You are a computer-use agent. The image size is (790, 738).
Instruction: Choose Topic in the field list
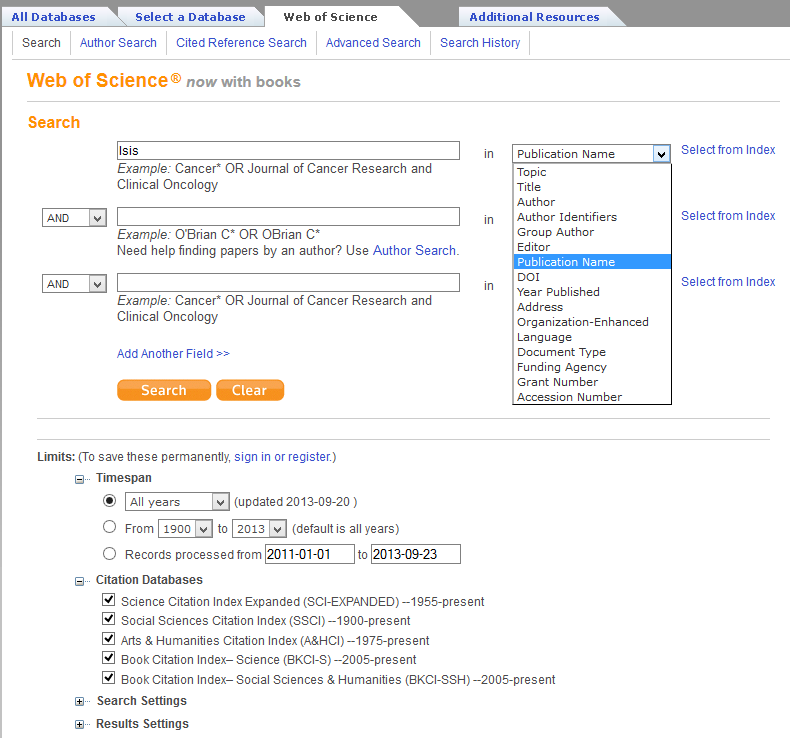[x=592, y=172]
